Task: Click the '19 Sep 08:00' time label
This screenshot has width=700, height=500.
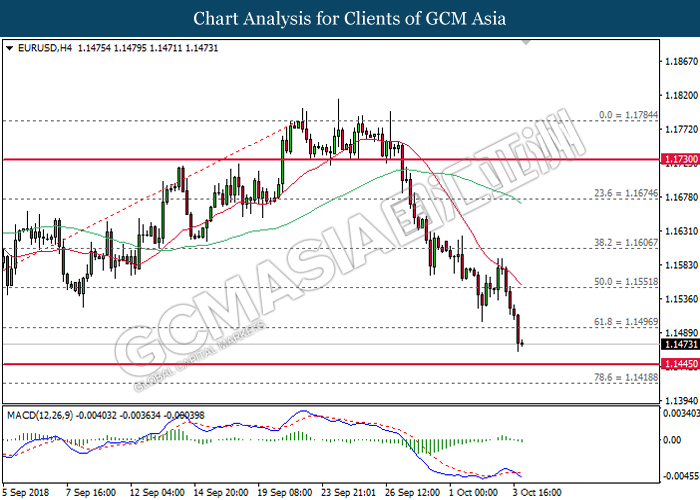Action: [285, 492]
